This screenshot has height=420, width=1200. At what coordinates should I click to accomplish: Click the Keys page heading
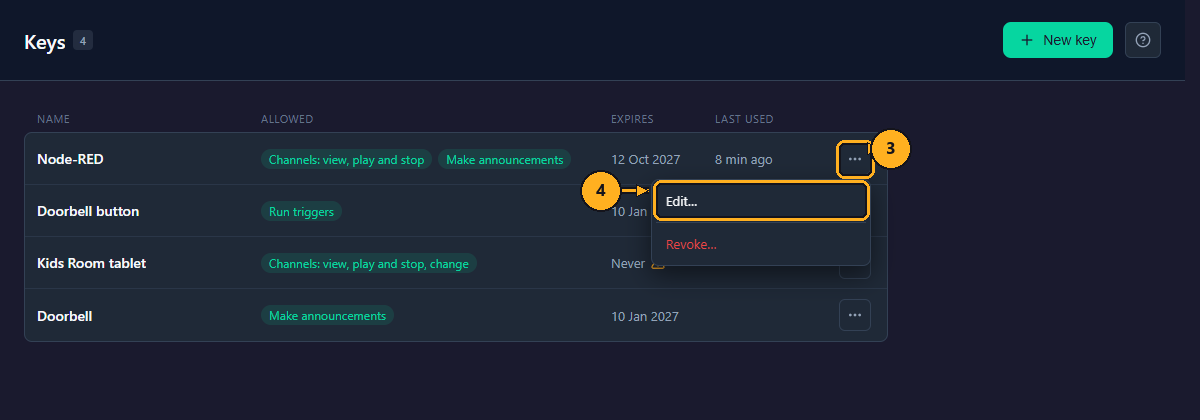click(x=45, y=41)
